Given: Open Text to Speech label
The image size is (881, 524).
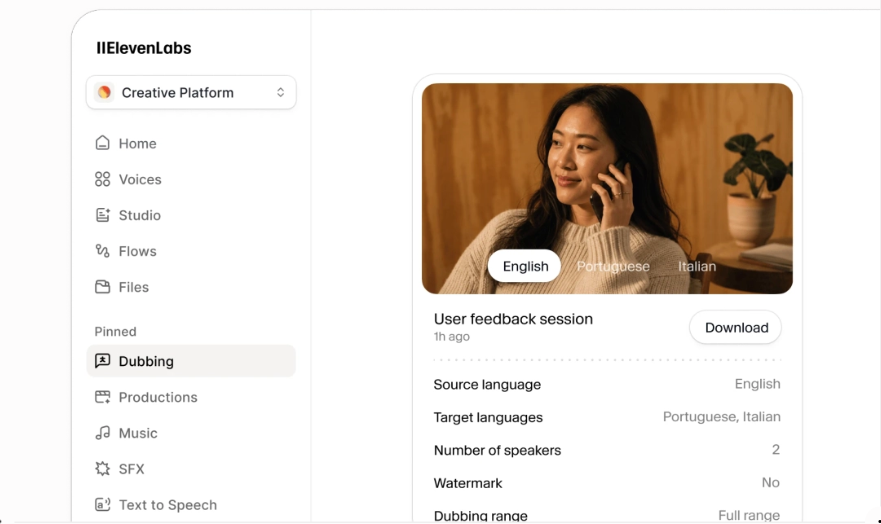Looking at the screenshot, I should [x=167, y=505].
